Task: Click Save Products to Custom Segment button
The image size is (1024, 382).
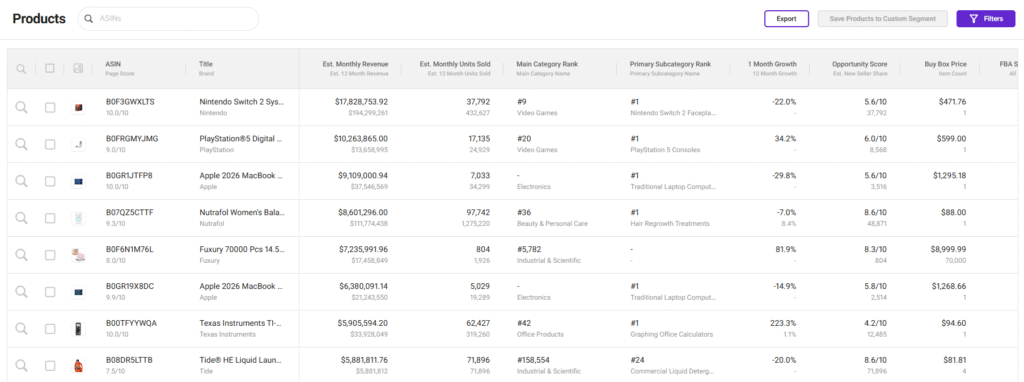Action: tap(882, 19)
